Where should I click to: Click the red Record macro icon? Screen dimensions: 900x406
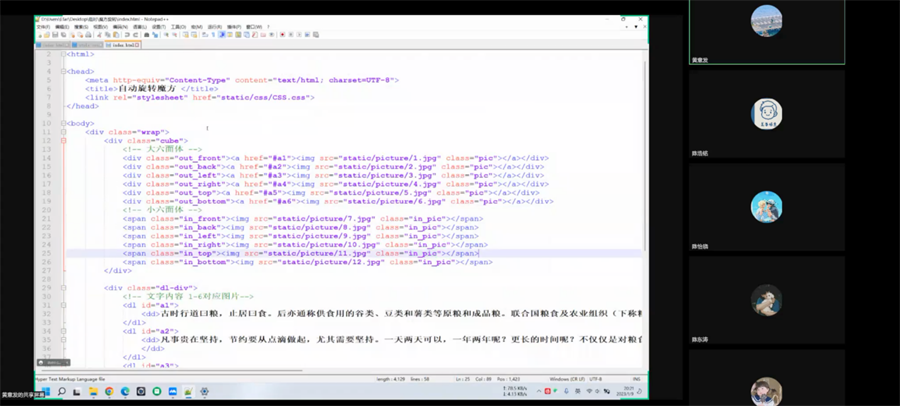click(x=282, y=35)
